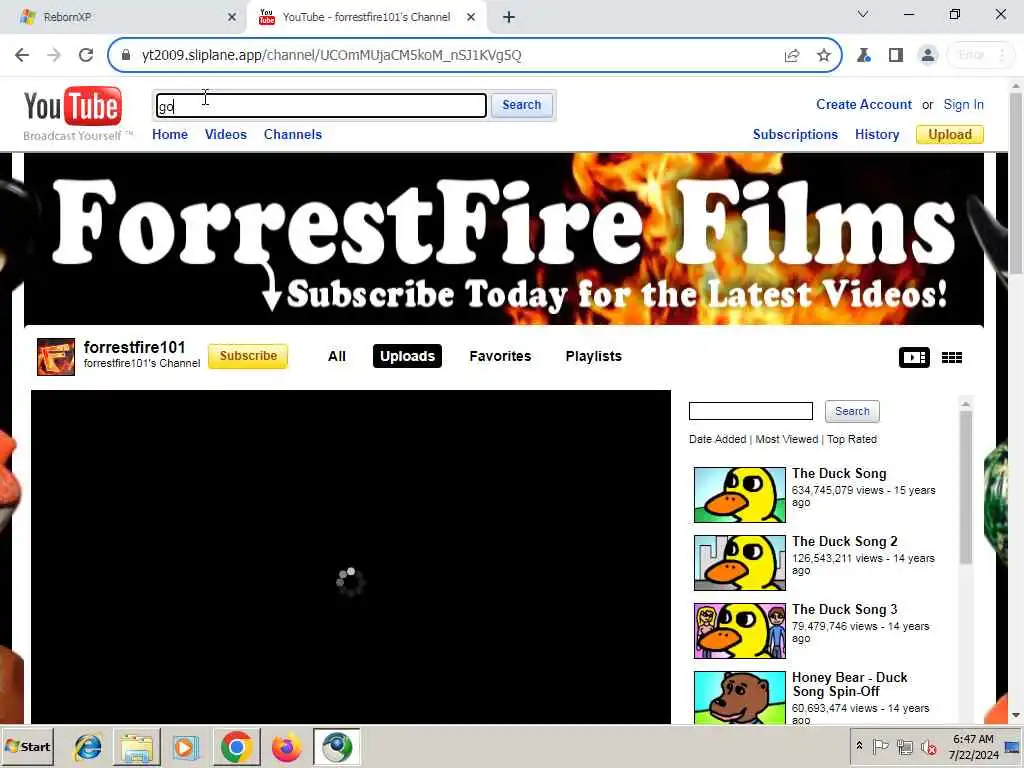Switch to player view icon
1024x768 pixels.
pos(914,357)
